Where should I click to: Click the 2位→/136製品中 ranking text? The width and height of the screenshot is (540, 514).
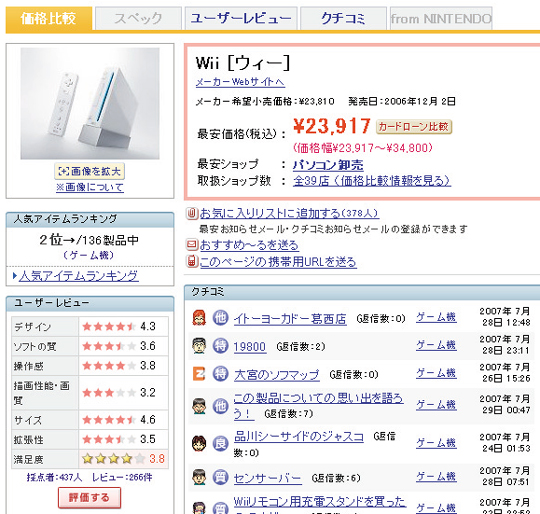(89, 240)
